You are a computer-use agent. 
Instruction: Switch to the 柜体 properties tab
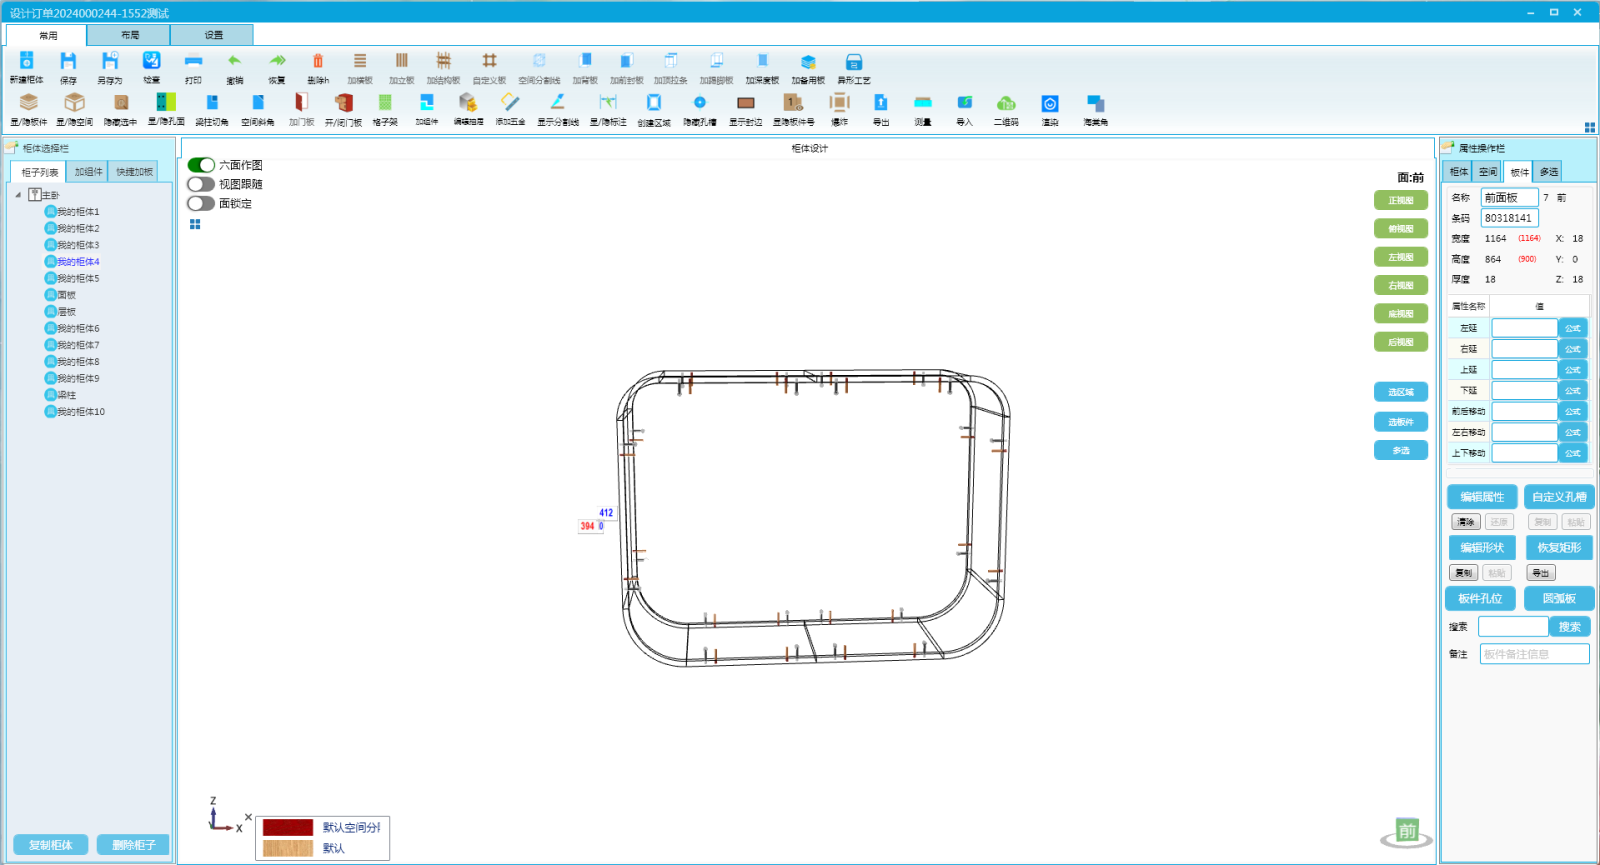pyautogui.click(x=1459, y=172)
